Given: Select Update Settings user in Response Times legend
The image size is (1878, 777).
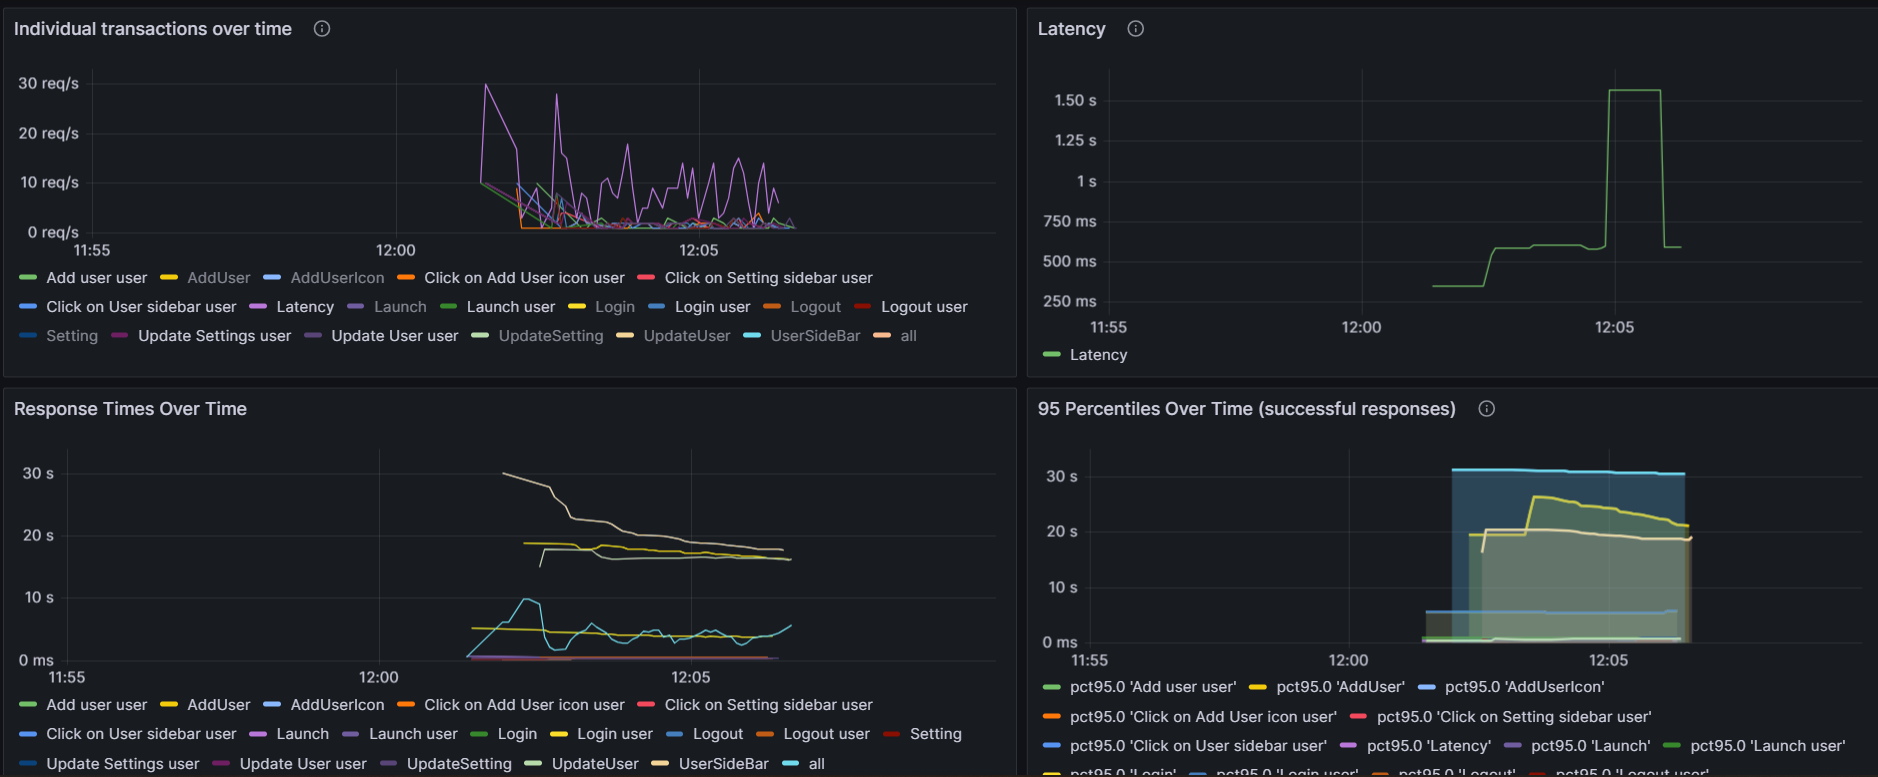Looking at the screenshot, I should (x=122, y=764).
